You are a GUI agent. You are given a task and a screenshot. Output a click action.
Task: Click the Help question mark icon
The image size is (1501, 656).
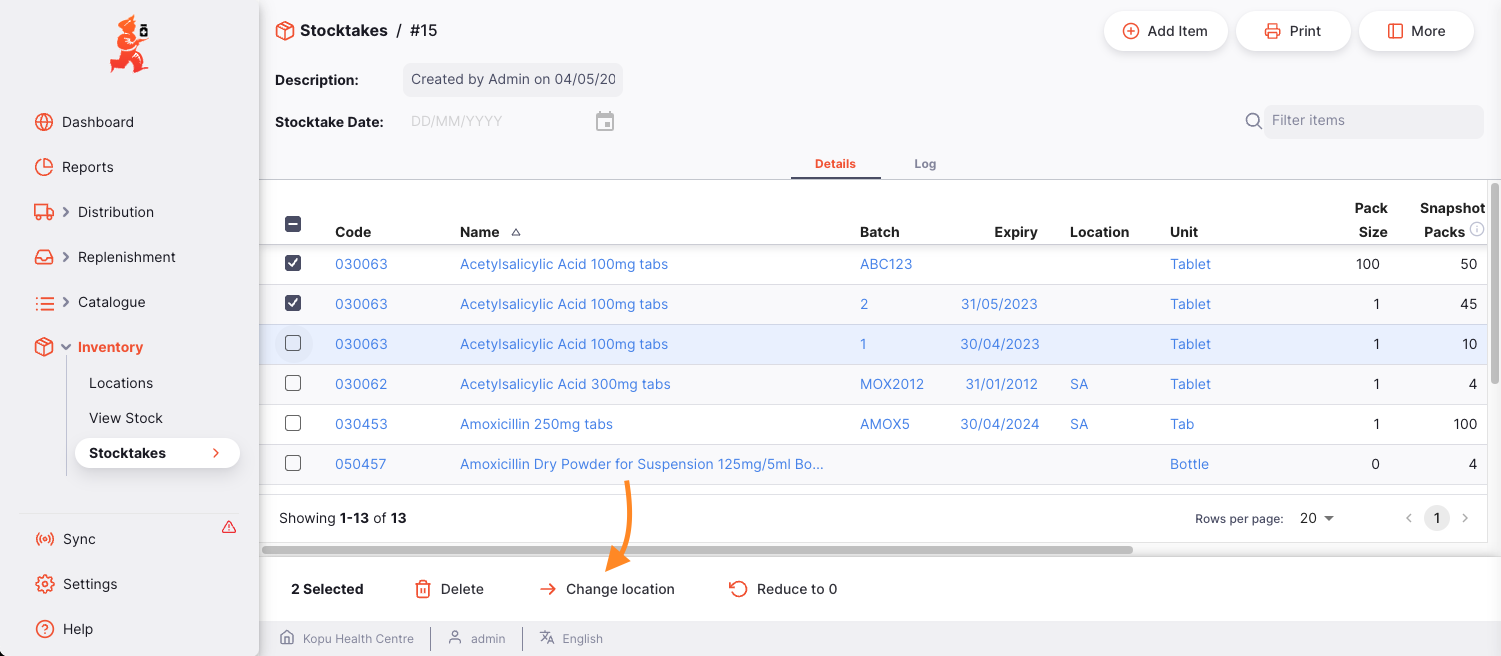pos(44,629)
